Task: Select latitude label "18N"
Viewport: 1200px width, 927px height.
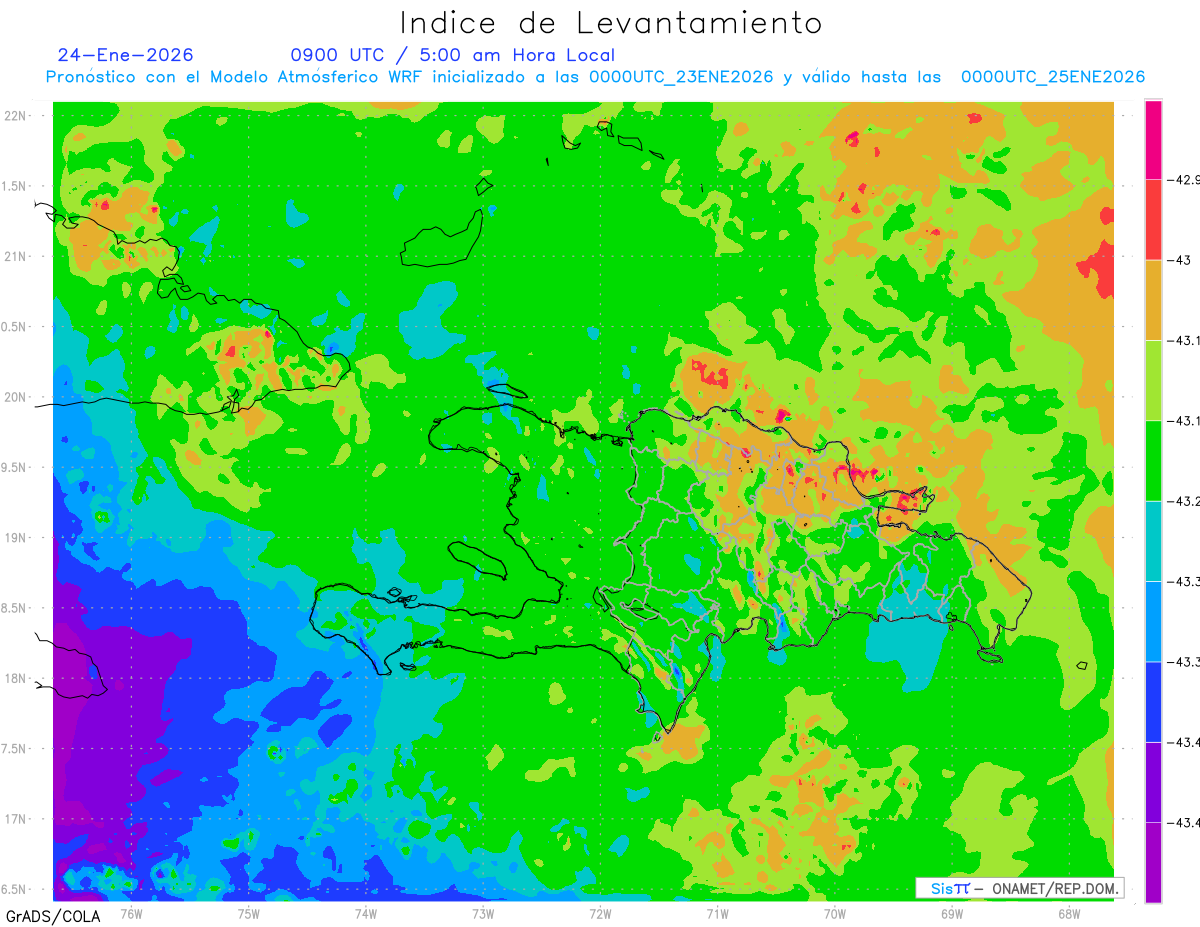Action: tap(17, 678)
